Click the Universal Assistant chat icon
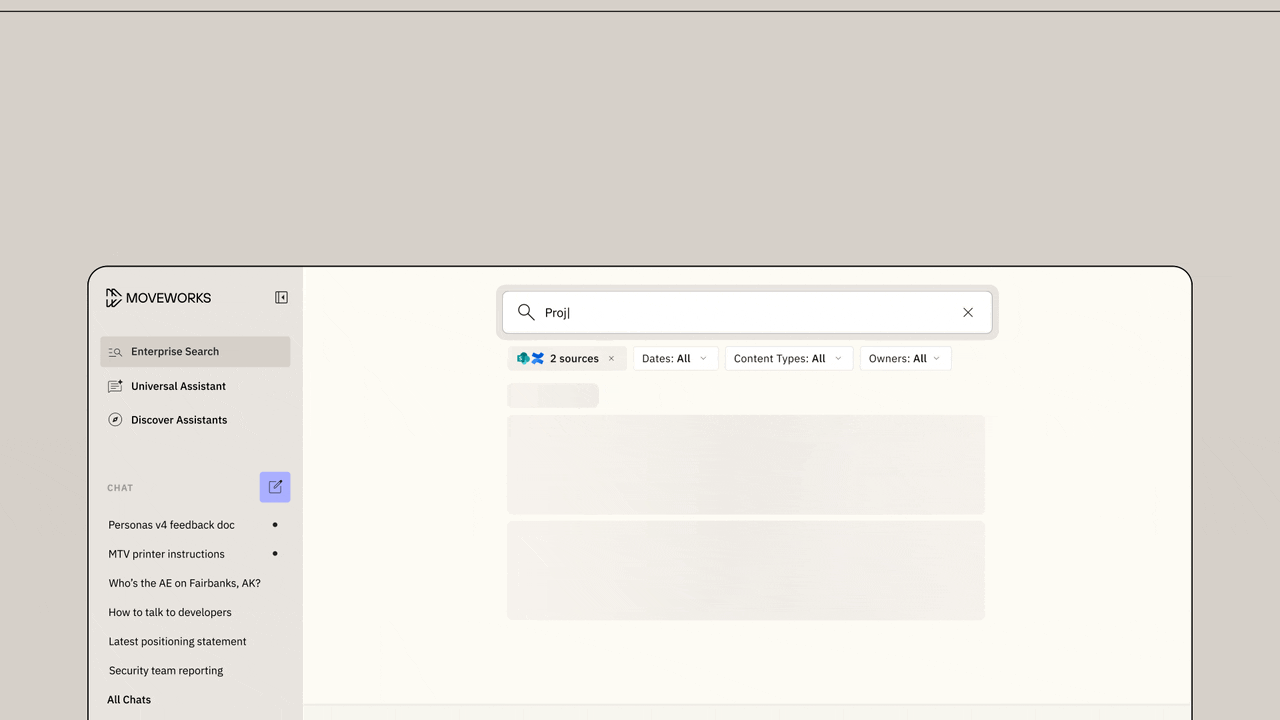Viewport: 1280px width, 720px height. click(115, 386)
